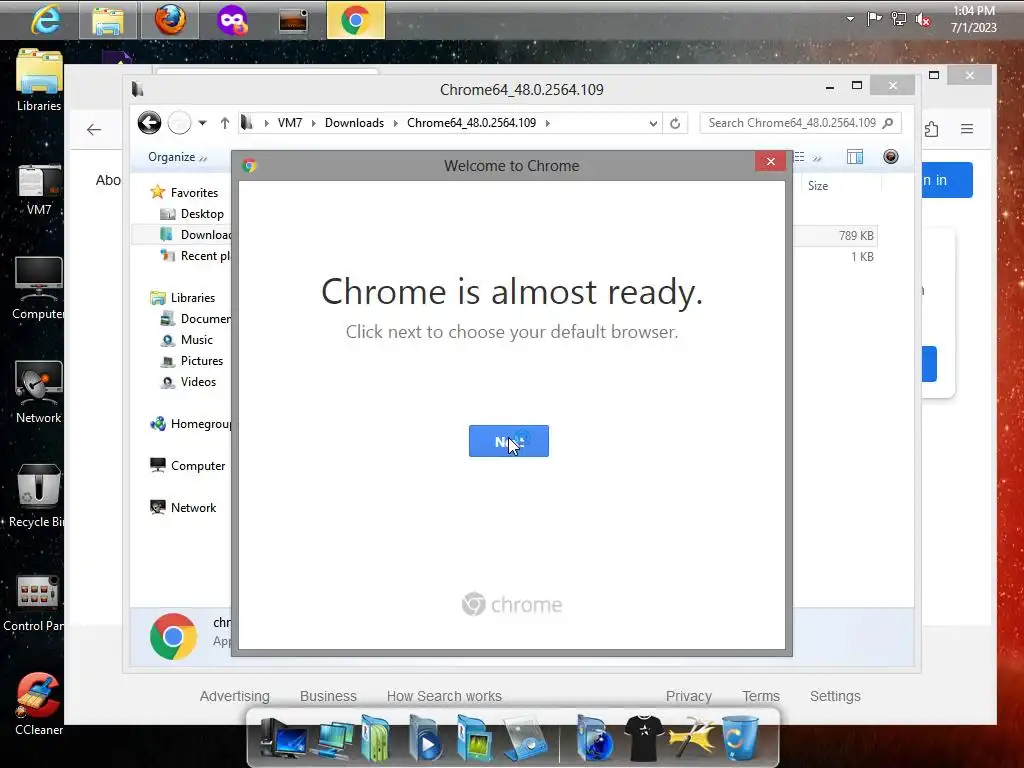This screenshot has height=768, width=1024.
Task: Go back in the Explorer window
Action: tap(150, 123)
